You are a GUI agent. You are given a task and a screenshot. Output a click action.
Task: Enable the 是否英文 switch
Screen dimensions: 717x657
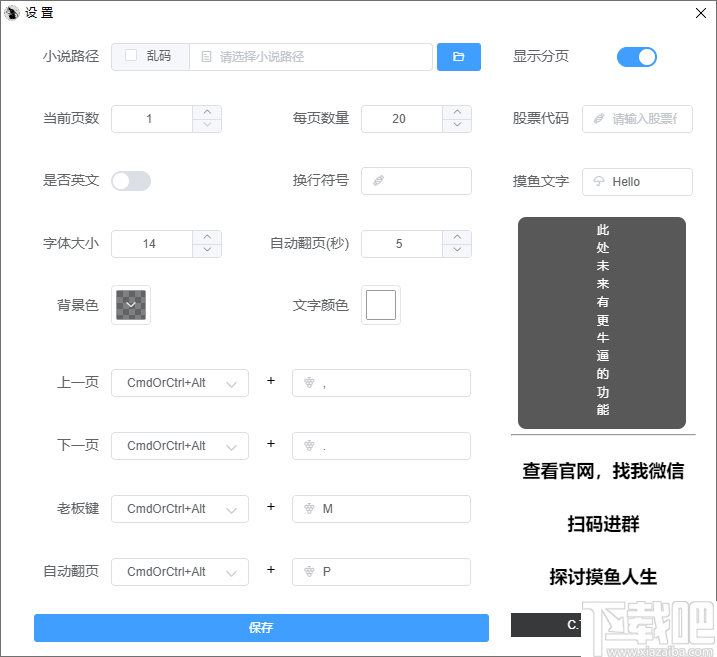pyautogui.click(x=131, y=181)
